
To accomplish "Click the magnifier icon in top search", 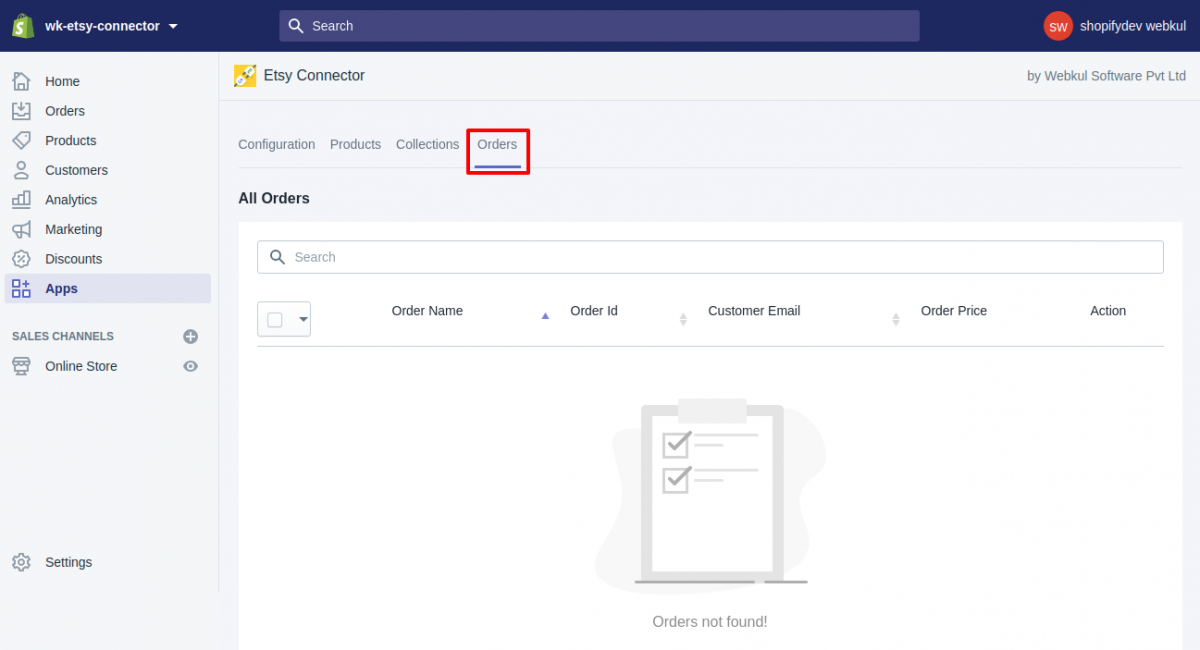I will pyautogui.click(x=296, y=26).
